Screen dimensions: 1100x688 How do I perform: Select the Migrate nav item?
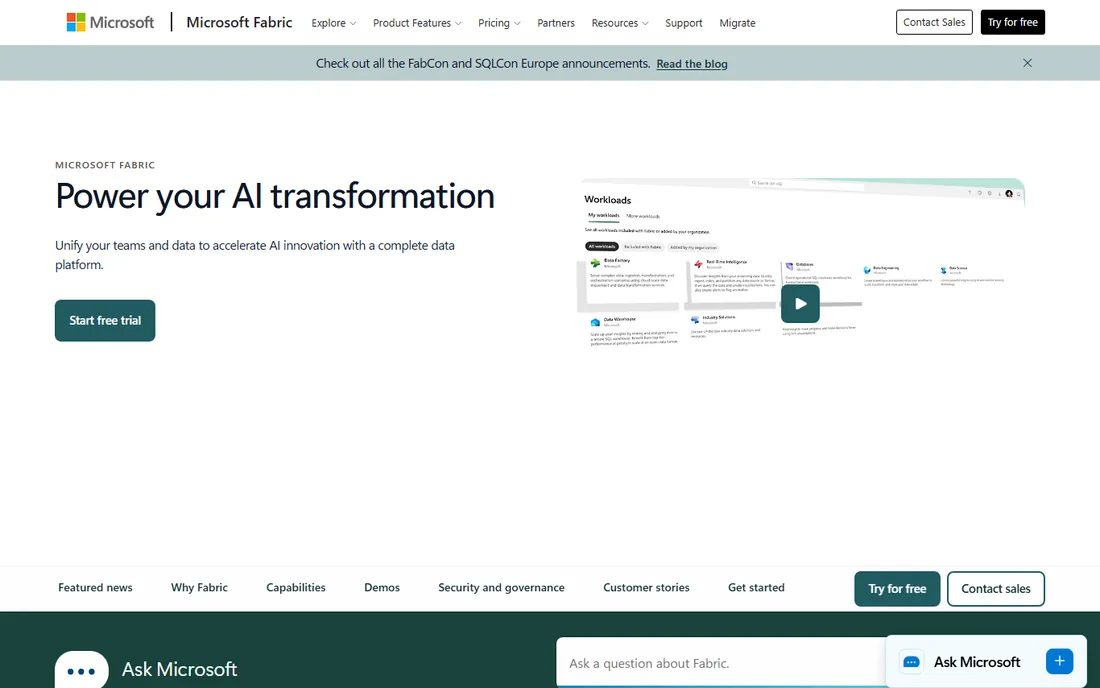point(737,23)
